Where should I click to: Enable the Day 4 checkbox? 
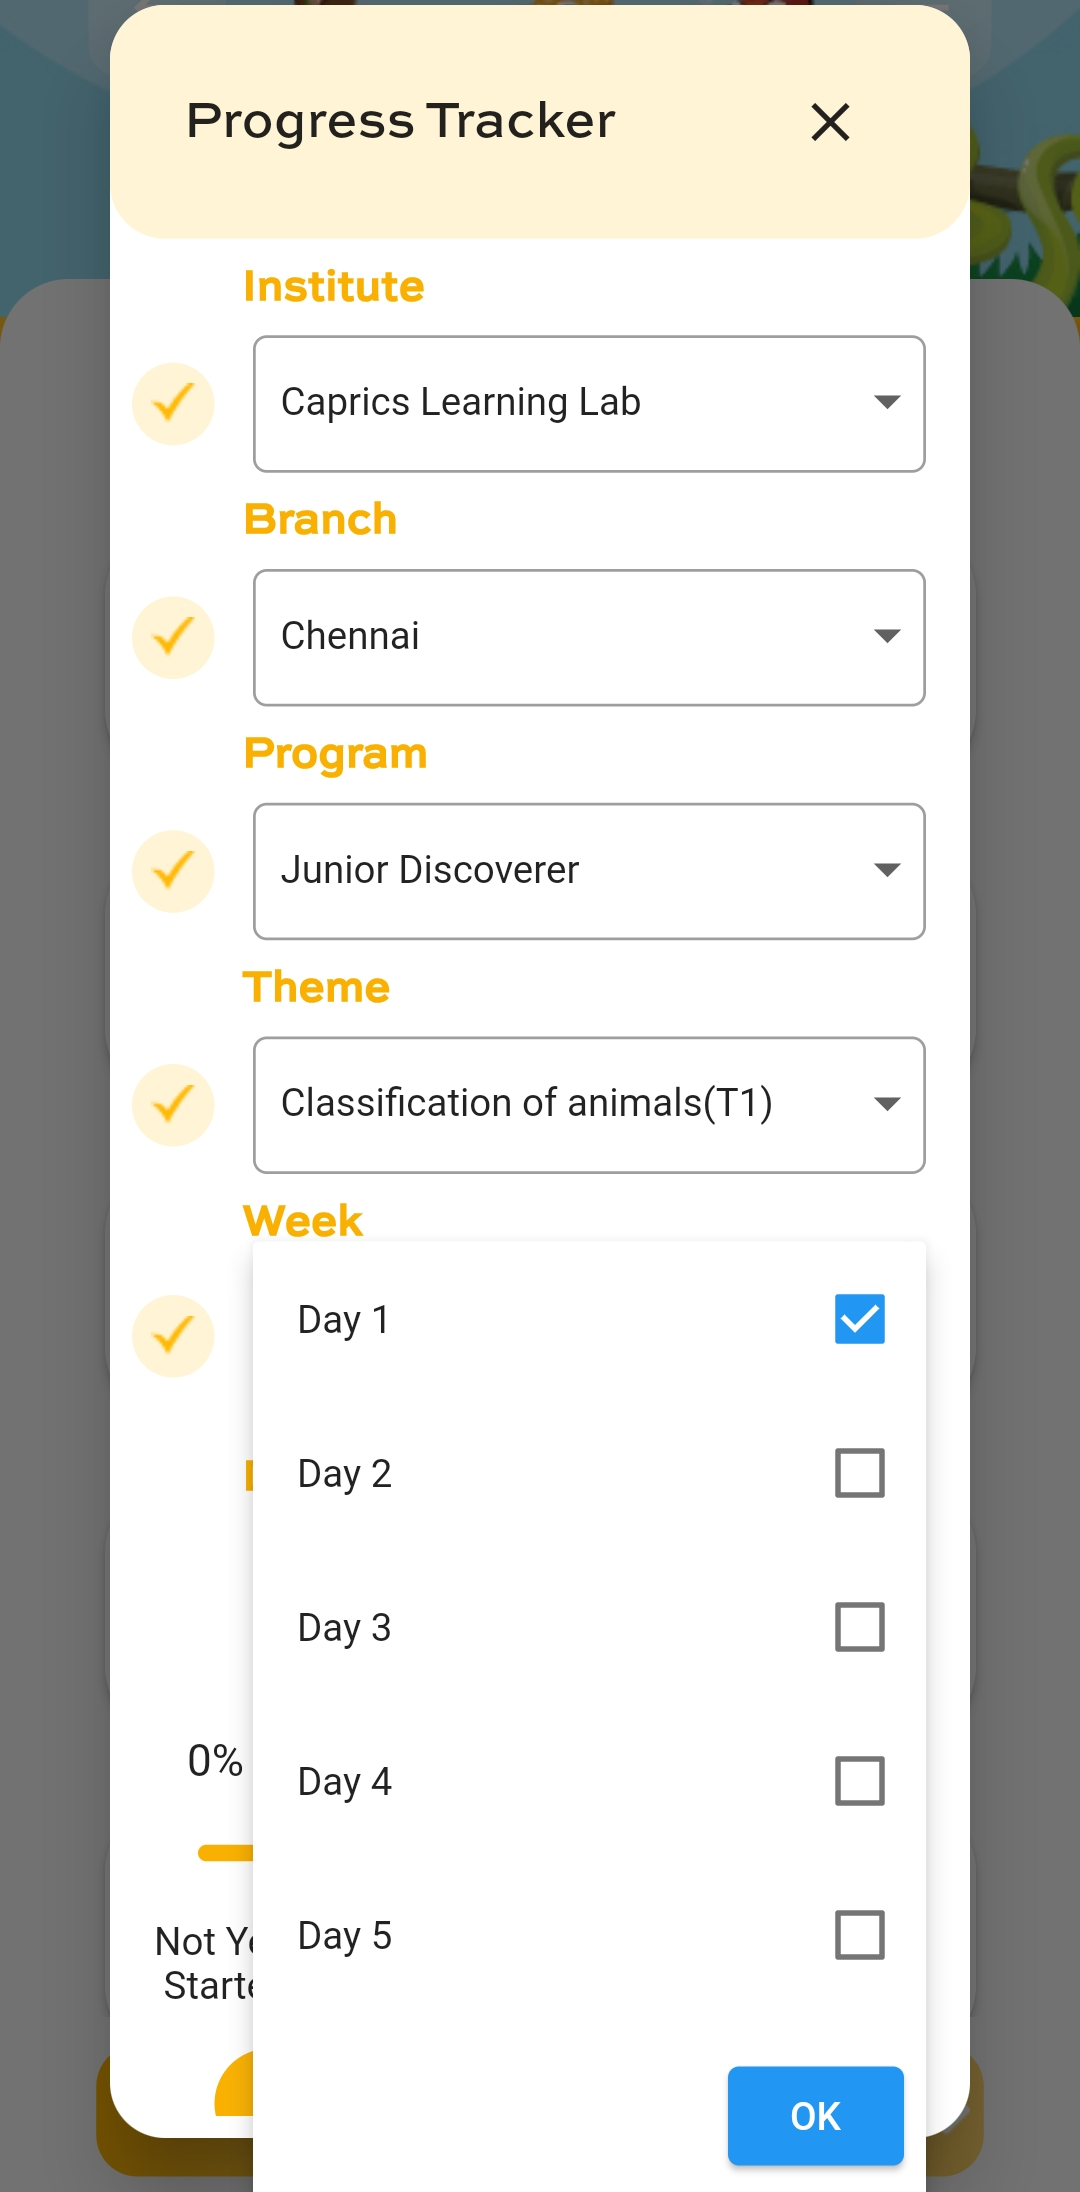[x=859, y=1781]
